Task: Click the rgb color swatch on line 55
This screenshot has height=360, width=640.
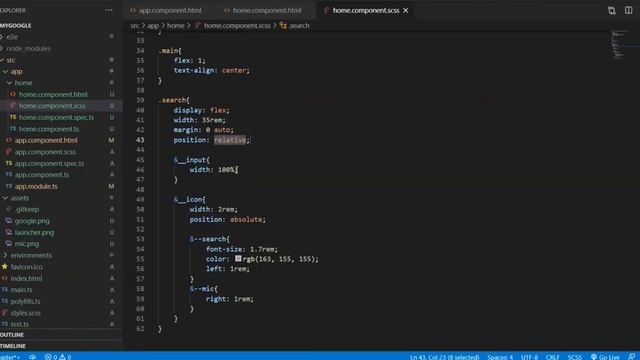Action: click(238, 258)
